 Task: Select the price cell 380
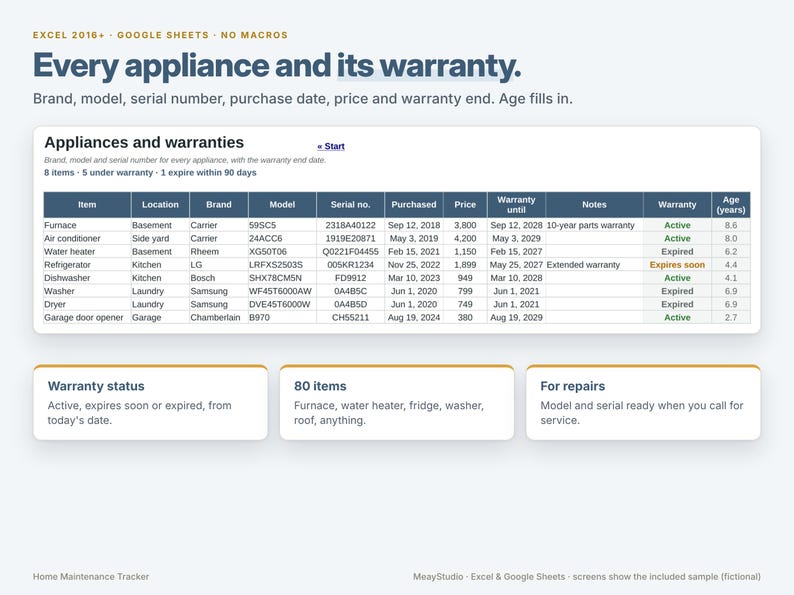pos(465,318)
